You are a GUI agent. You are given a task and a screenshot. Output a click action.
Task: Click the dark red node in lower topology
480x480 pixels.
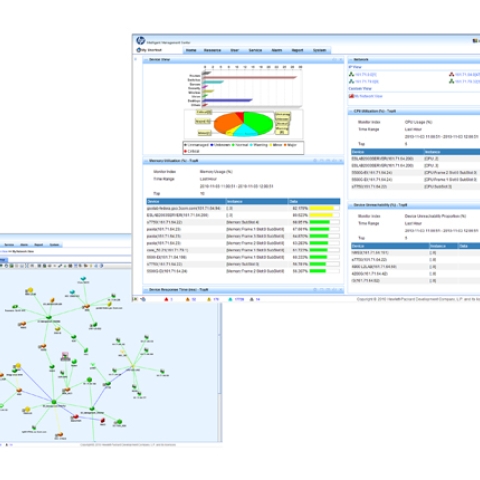pos(103,421)
